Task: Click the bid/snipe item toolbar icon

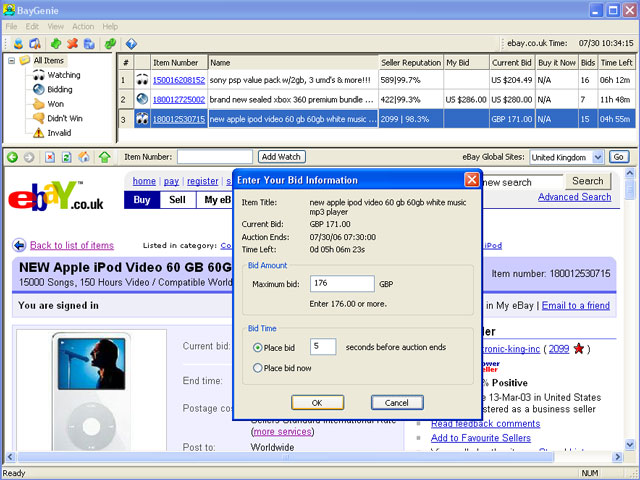Action: 35,43
